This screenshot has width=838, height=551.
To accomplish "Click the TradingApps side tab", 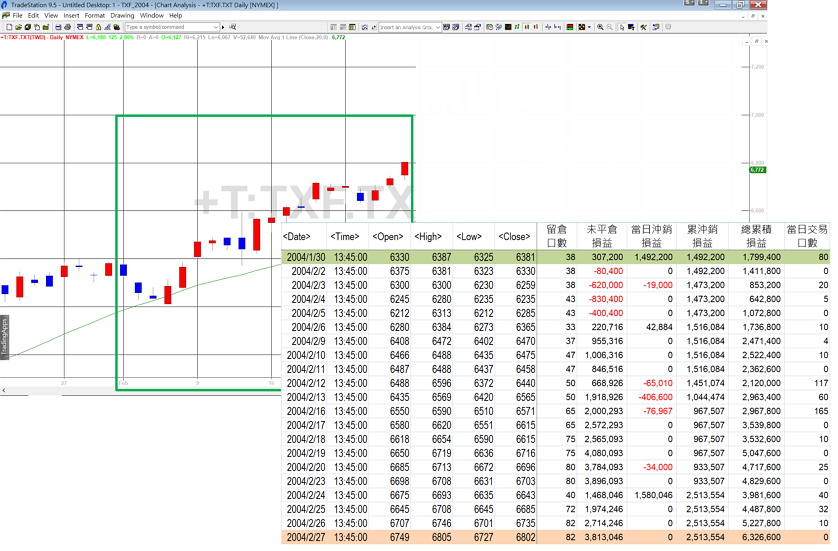I will [x=4, y=332].
